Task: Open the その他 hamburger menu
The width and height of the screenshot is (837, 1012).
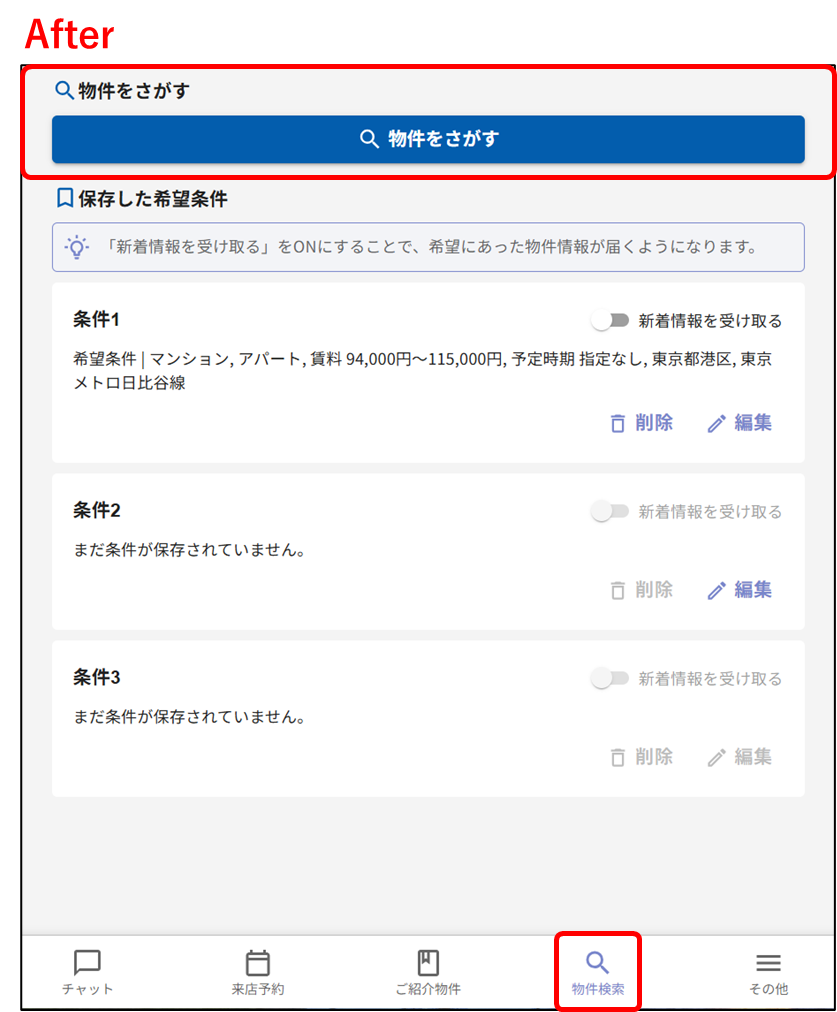Action: pyautogui.click(x=768, y=973)
